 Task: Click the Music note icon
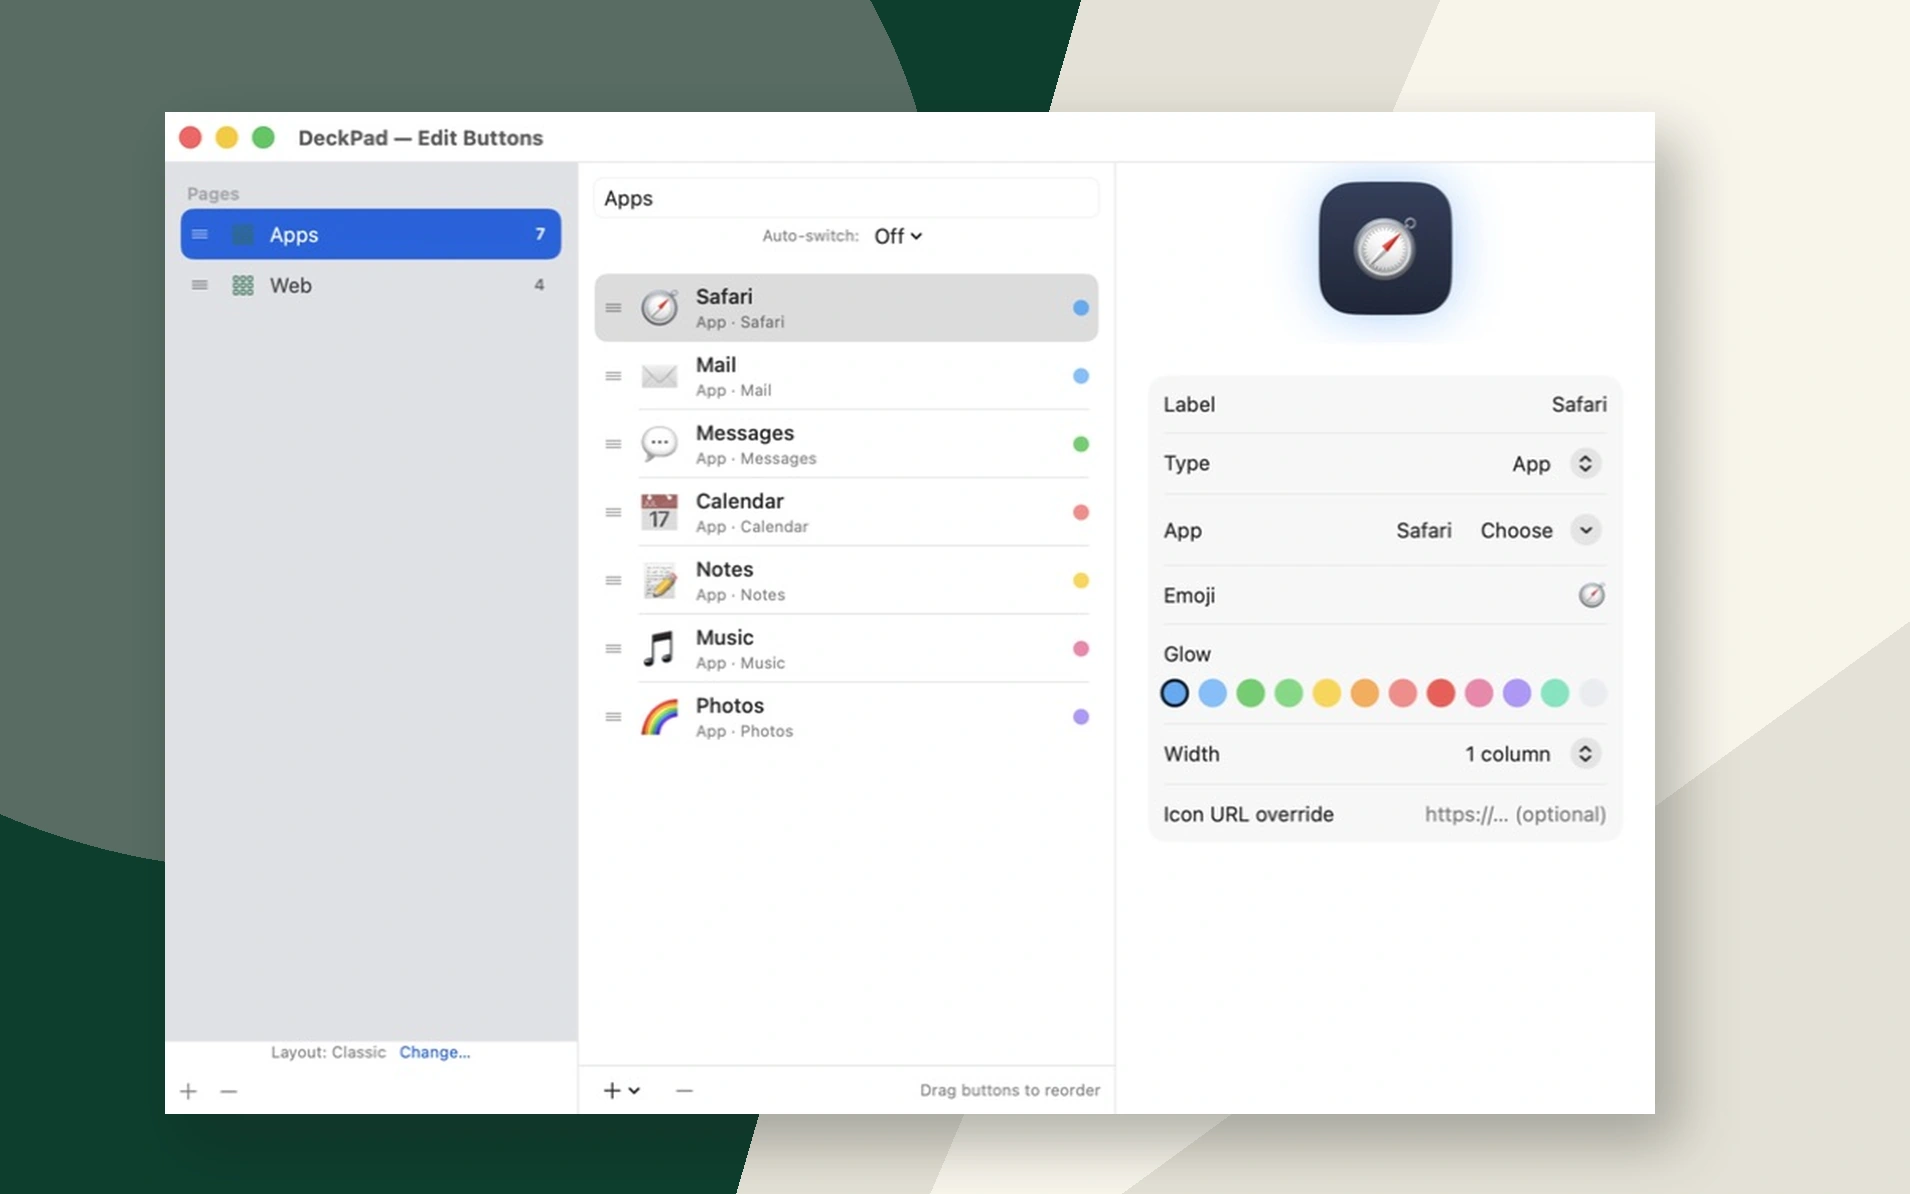click(659, 648)
